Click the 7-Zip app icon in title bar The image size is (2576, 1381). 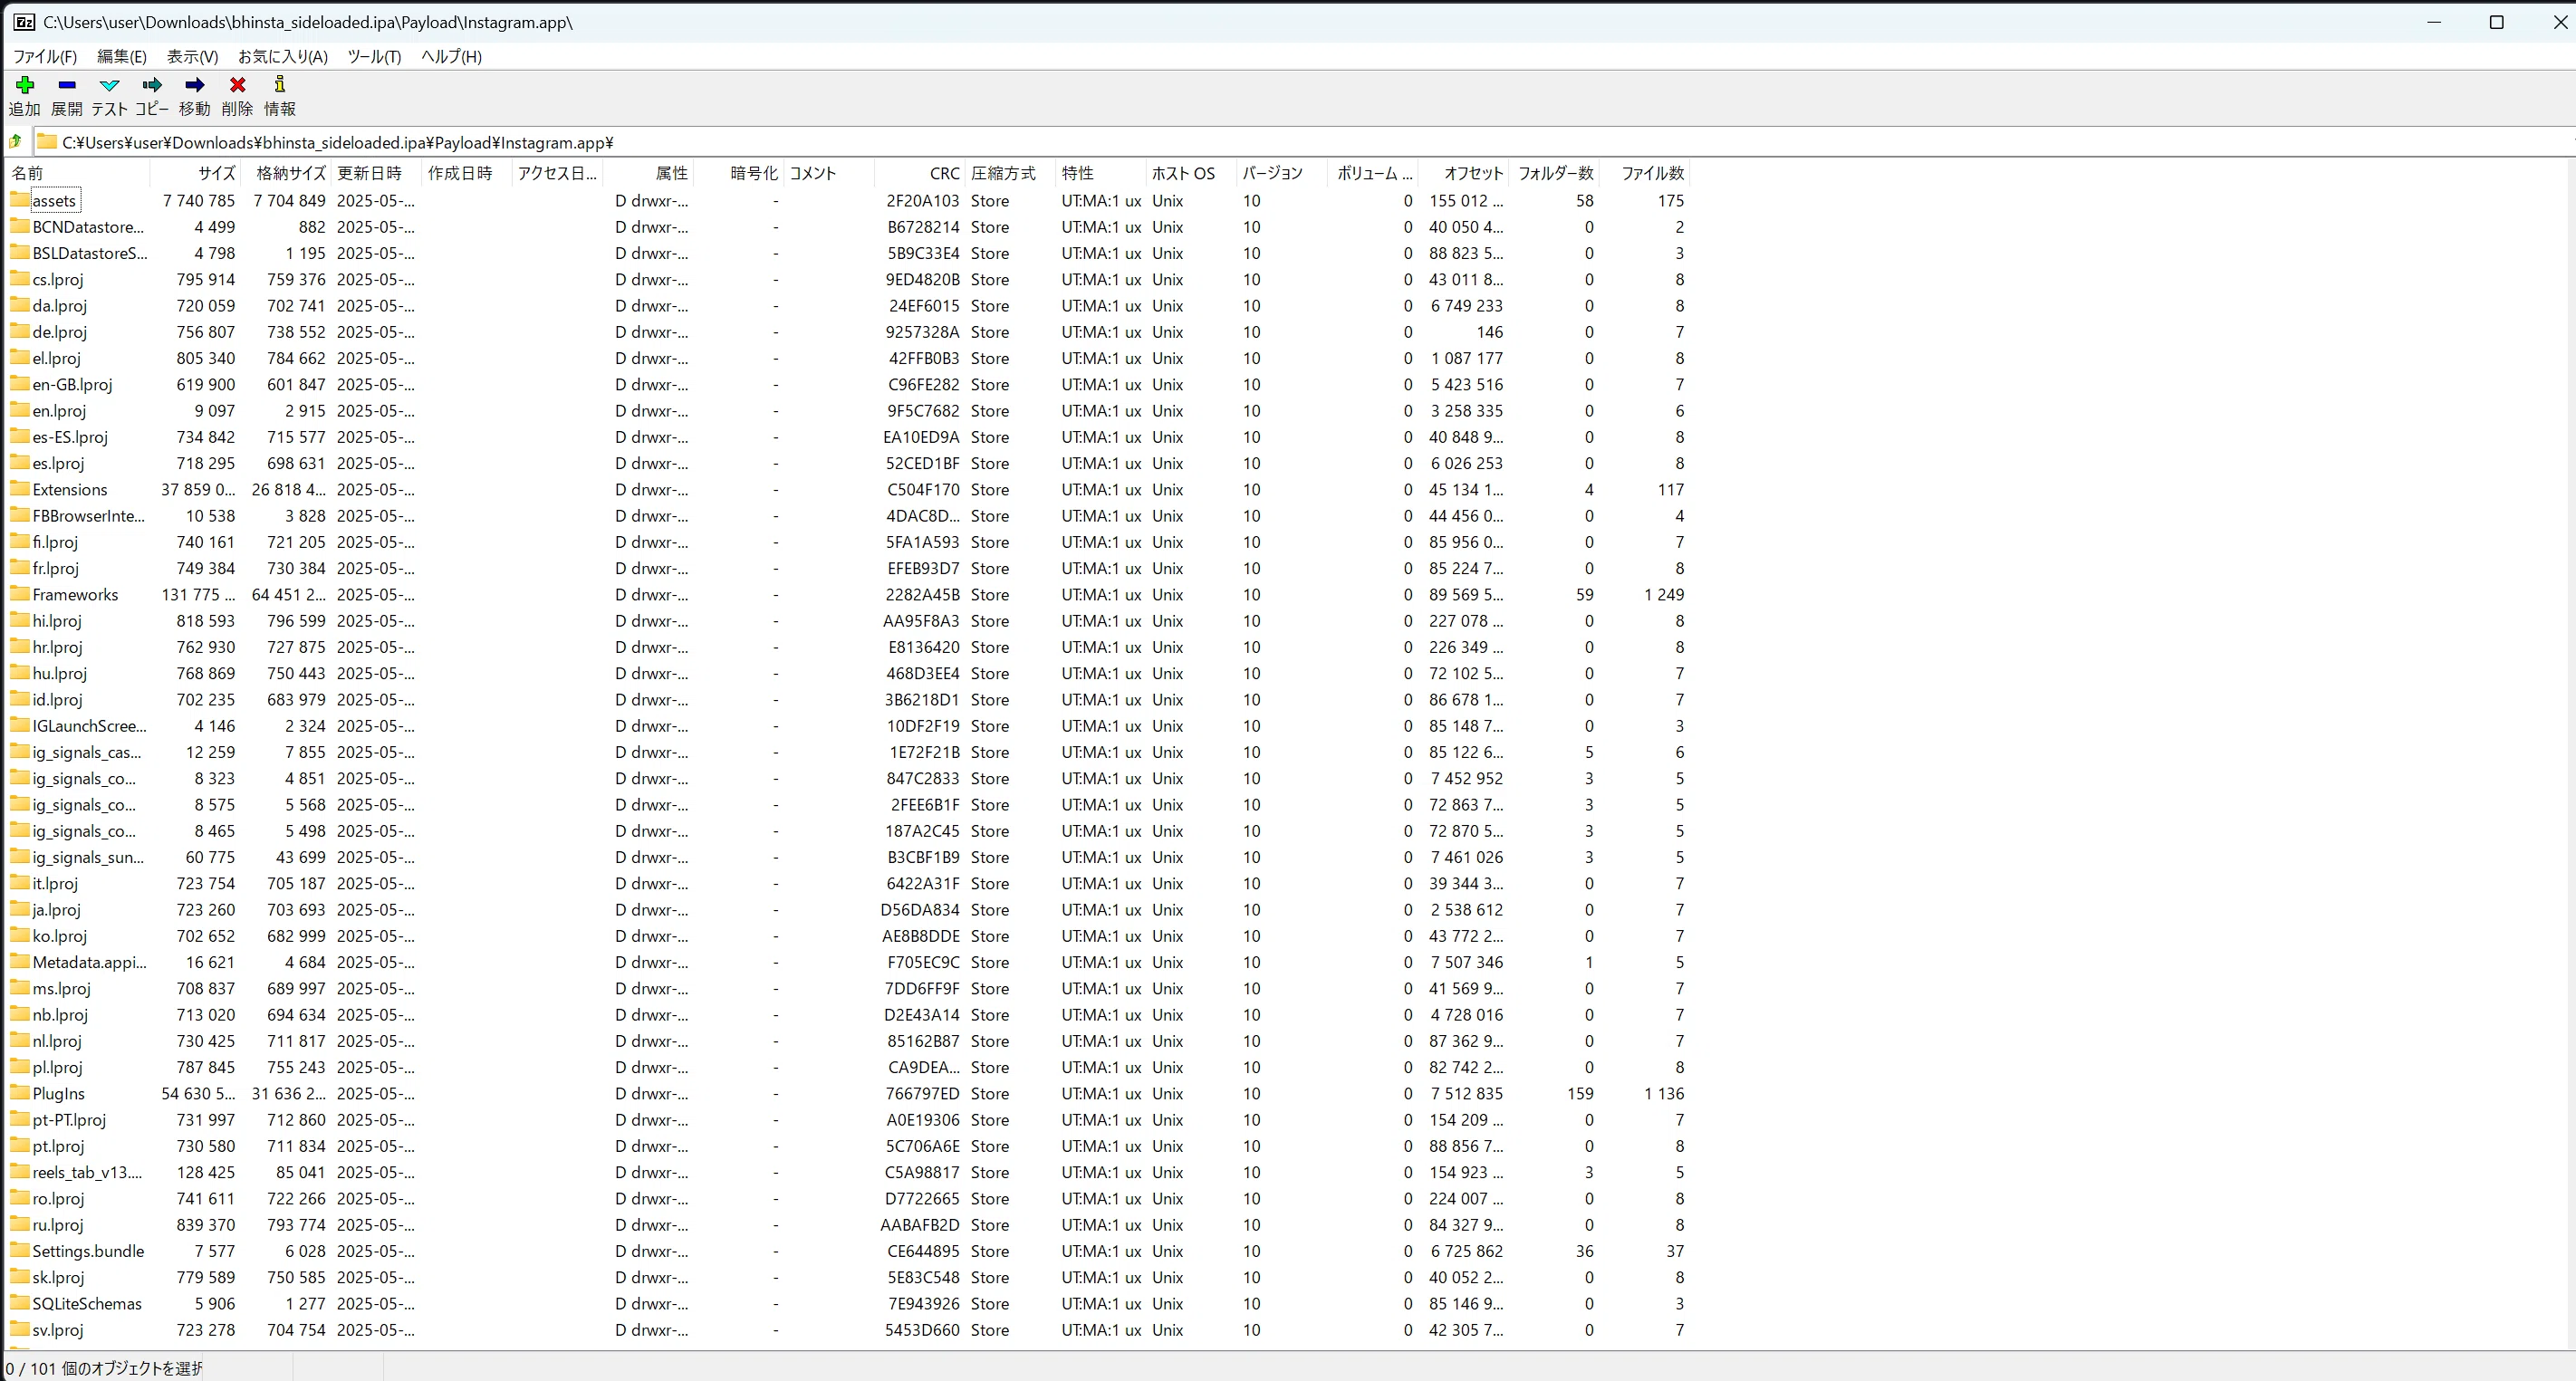[23, 22]
